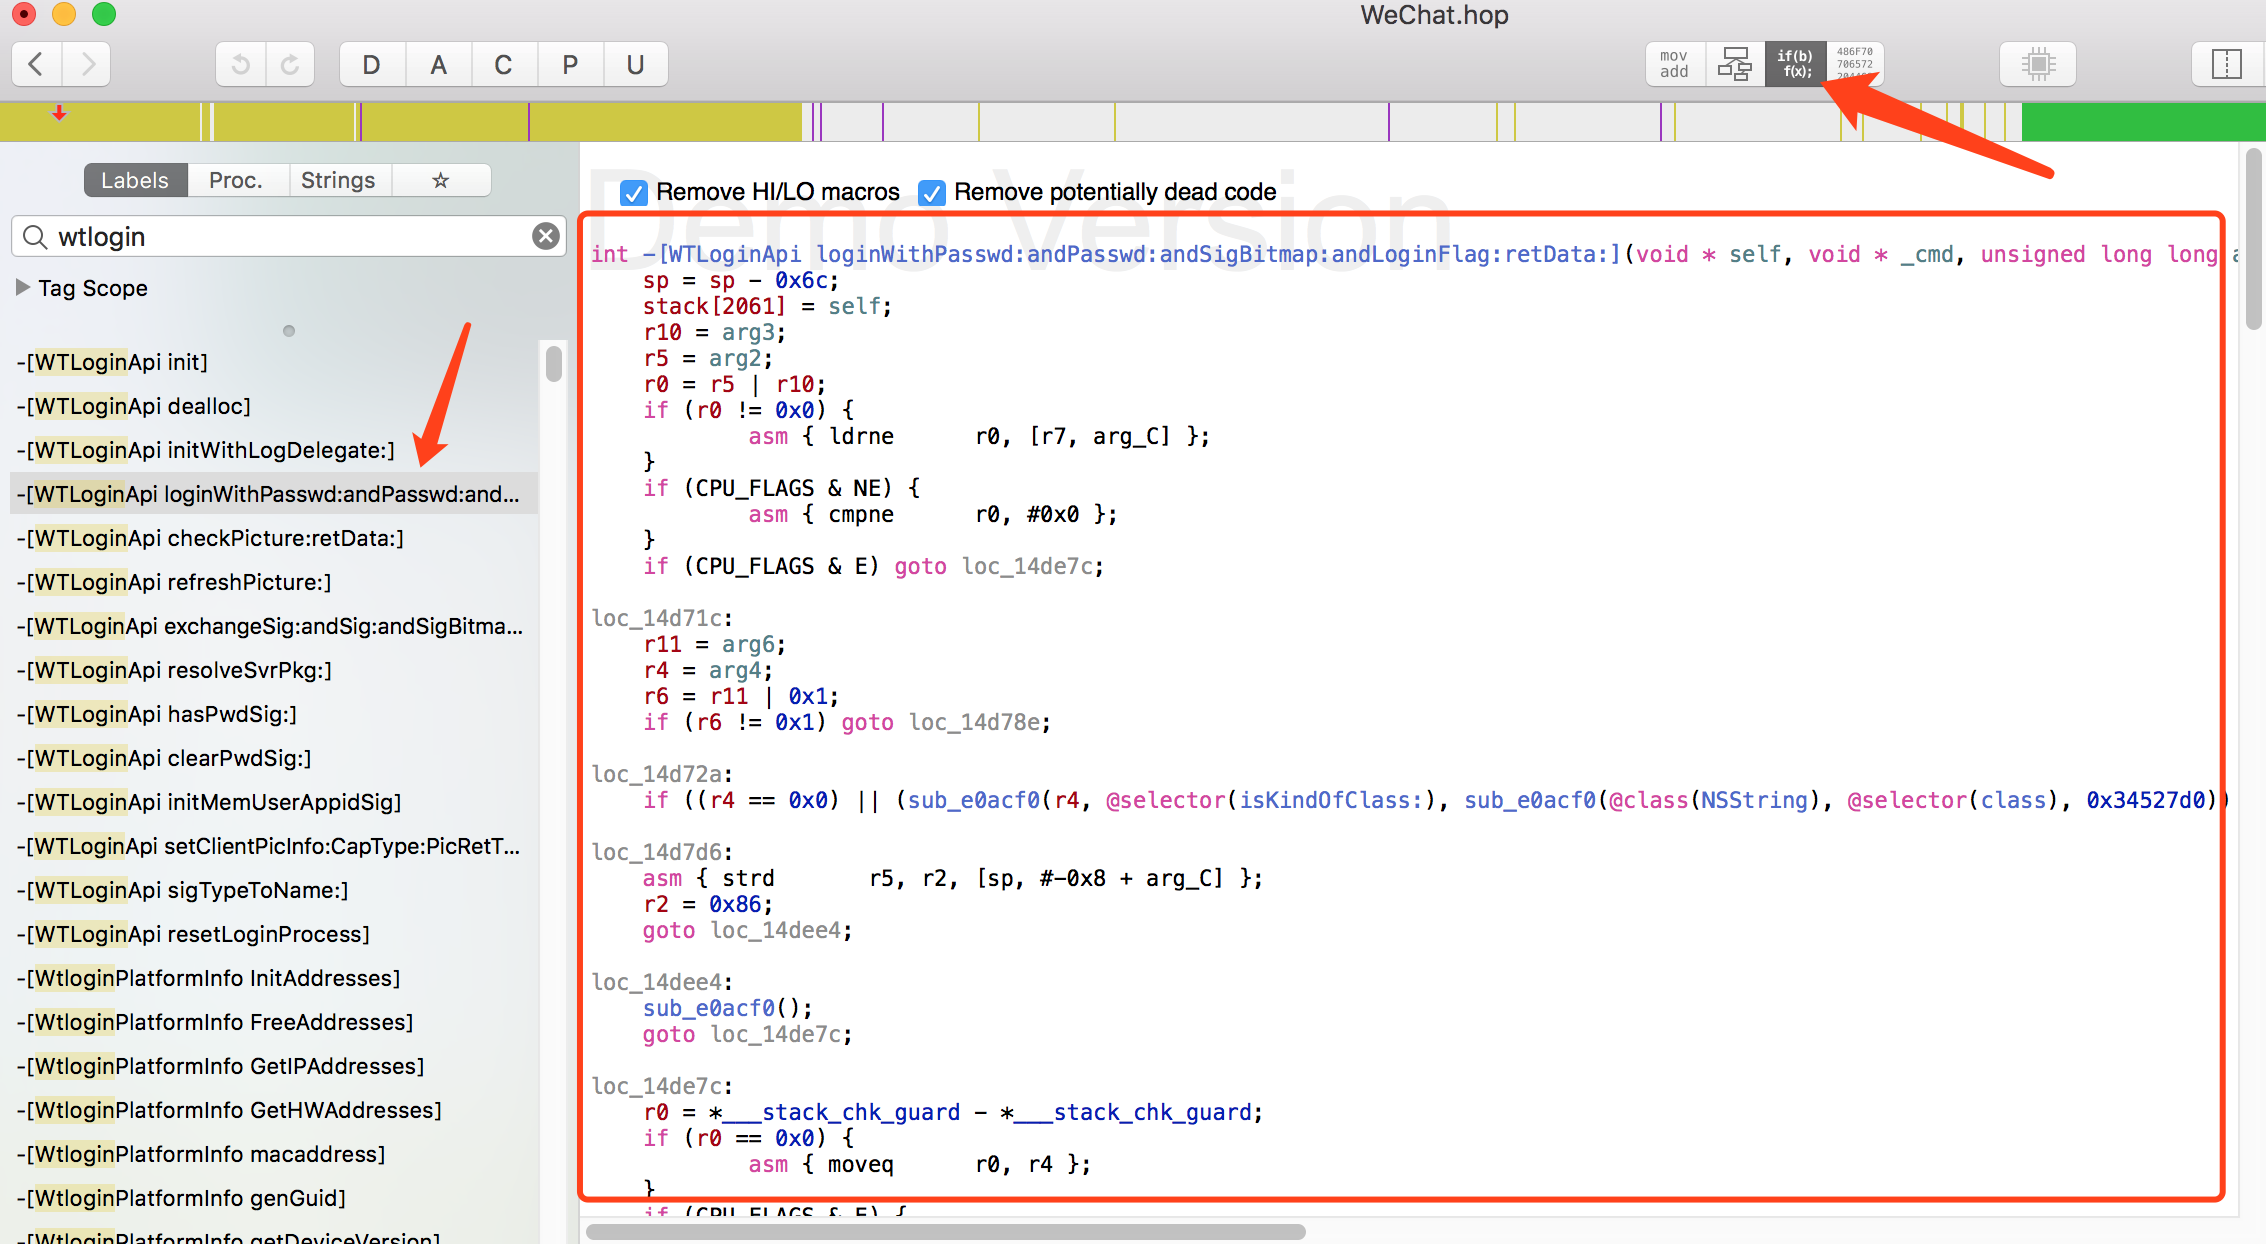The width and height of the screenshot is (2266, 1244).
Task: Select the Labels tab
Action: click(x=135, y=180)
